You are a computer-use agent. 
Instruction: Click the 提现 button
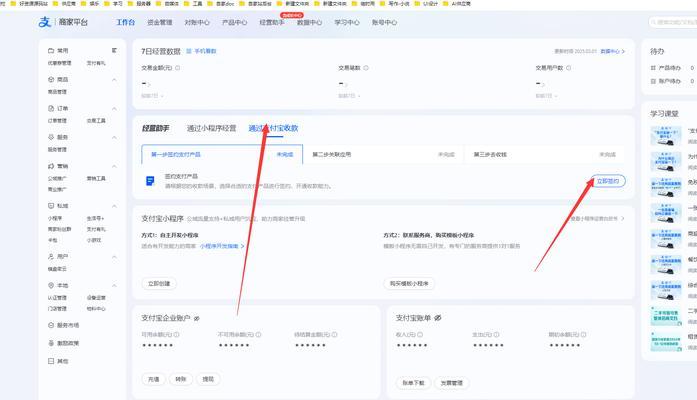[x=208, y=379]
